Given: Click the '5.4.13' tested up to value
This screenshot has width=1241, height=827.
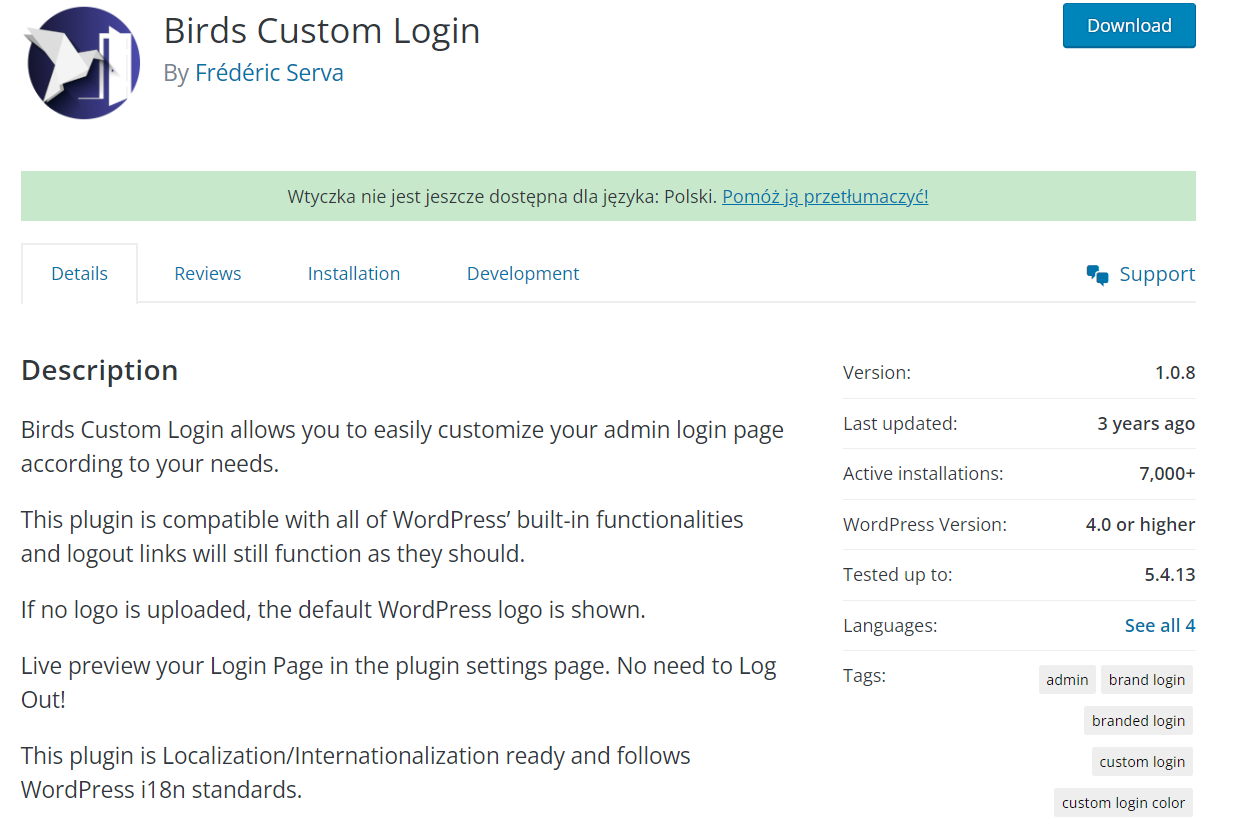Looking at the screenshot, I should point(1170,575).
